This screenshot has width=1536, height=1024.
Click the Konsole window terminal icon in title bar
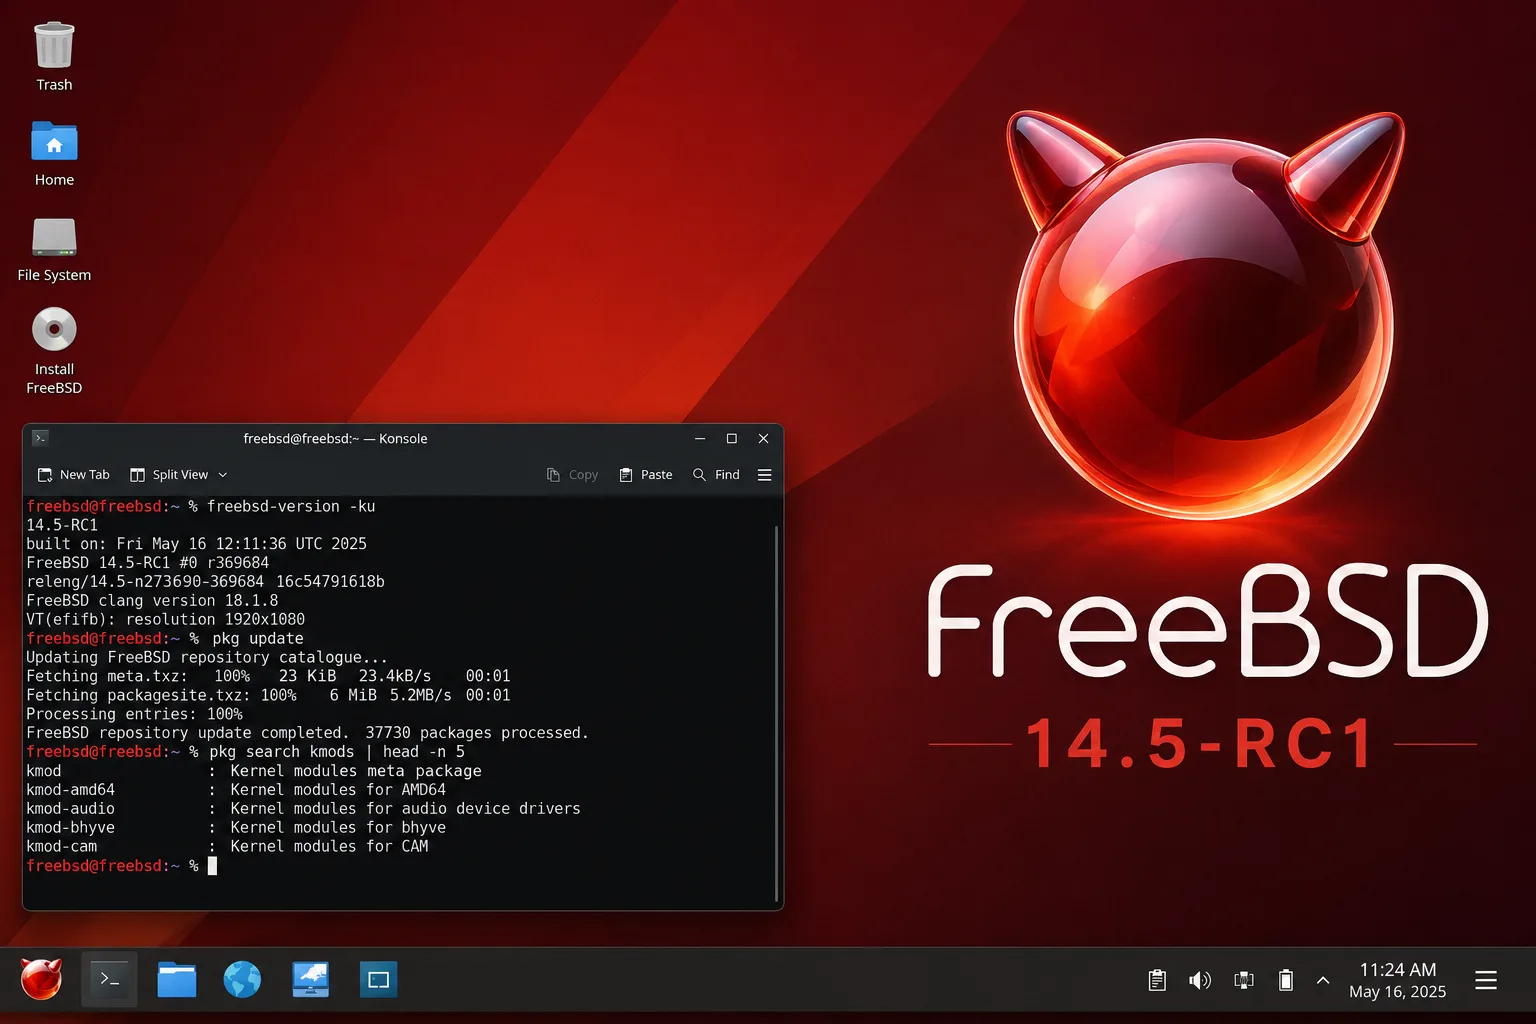pos(40,438)
